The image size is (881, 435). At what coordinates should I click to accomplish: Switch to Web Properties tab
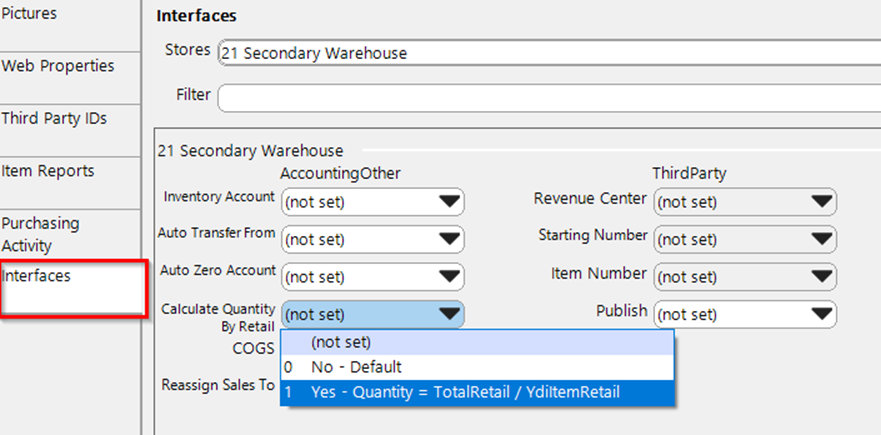point(60,66)
